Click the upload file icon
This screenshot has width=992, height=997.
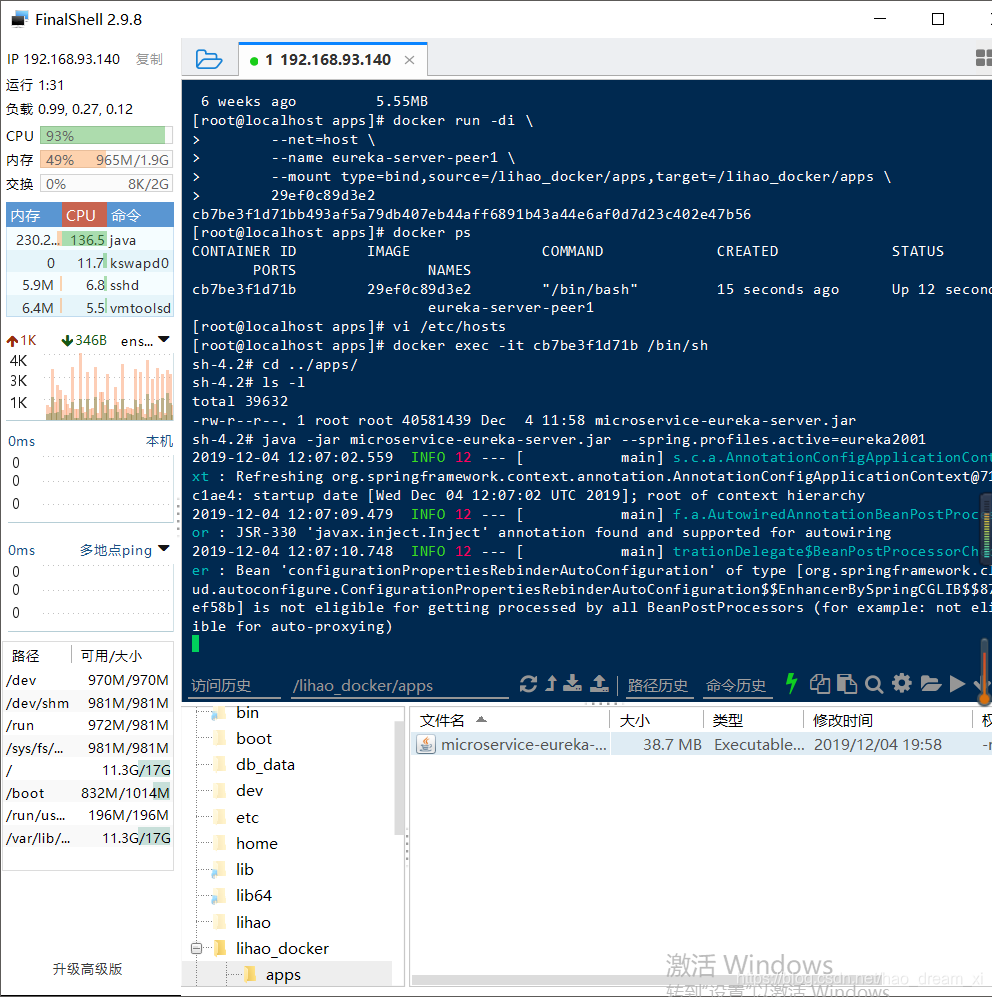coord(599,684)
